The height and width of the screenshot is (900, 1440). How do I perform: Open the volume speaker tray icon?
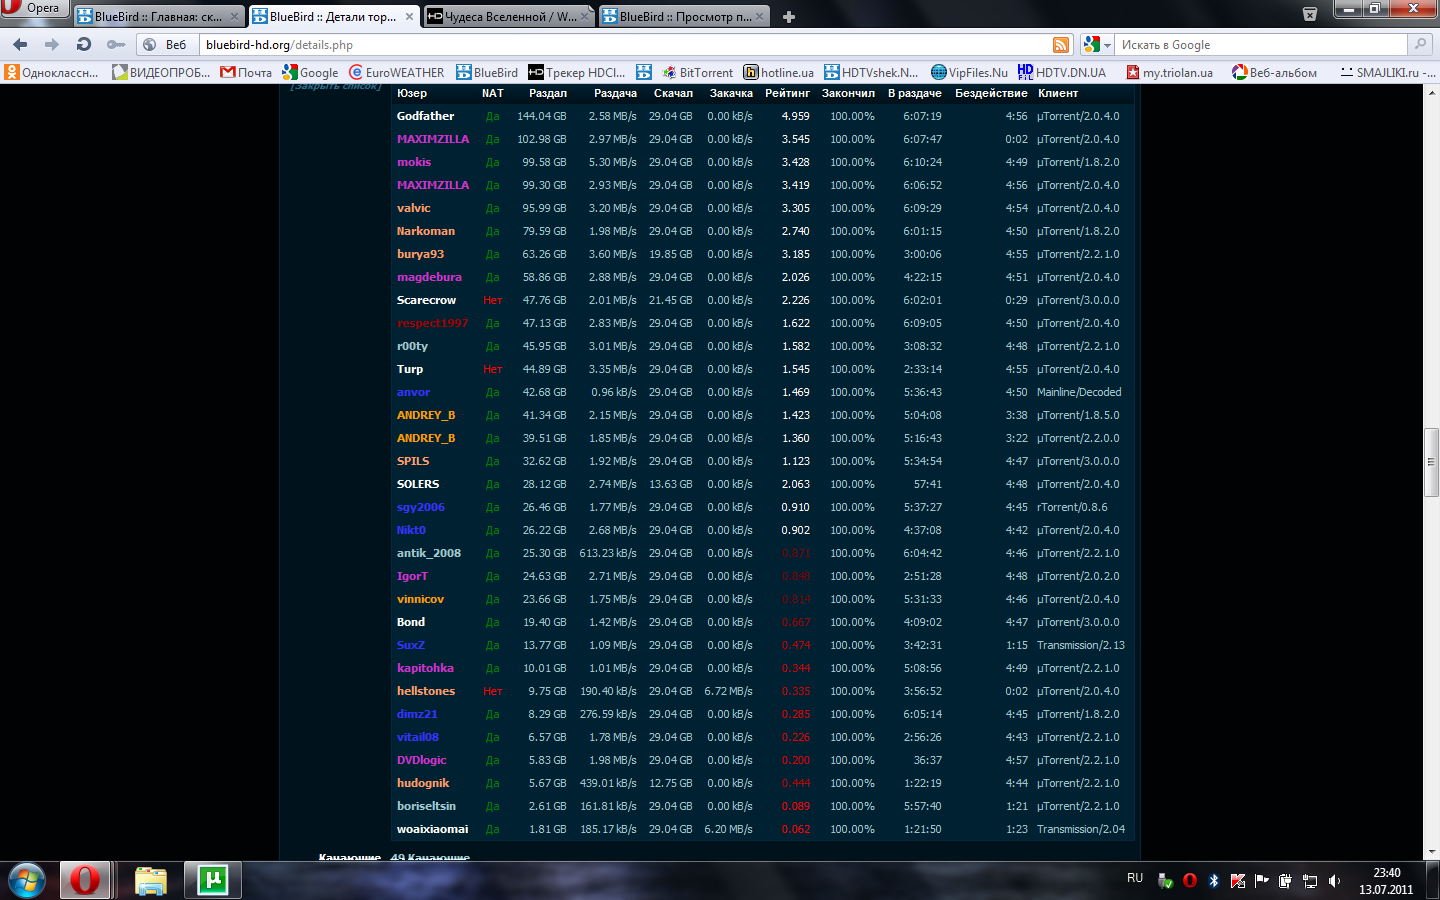1334,881
